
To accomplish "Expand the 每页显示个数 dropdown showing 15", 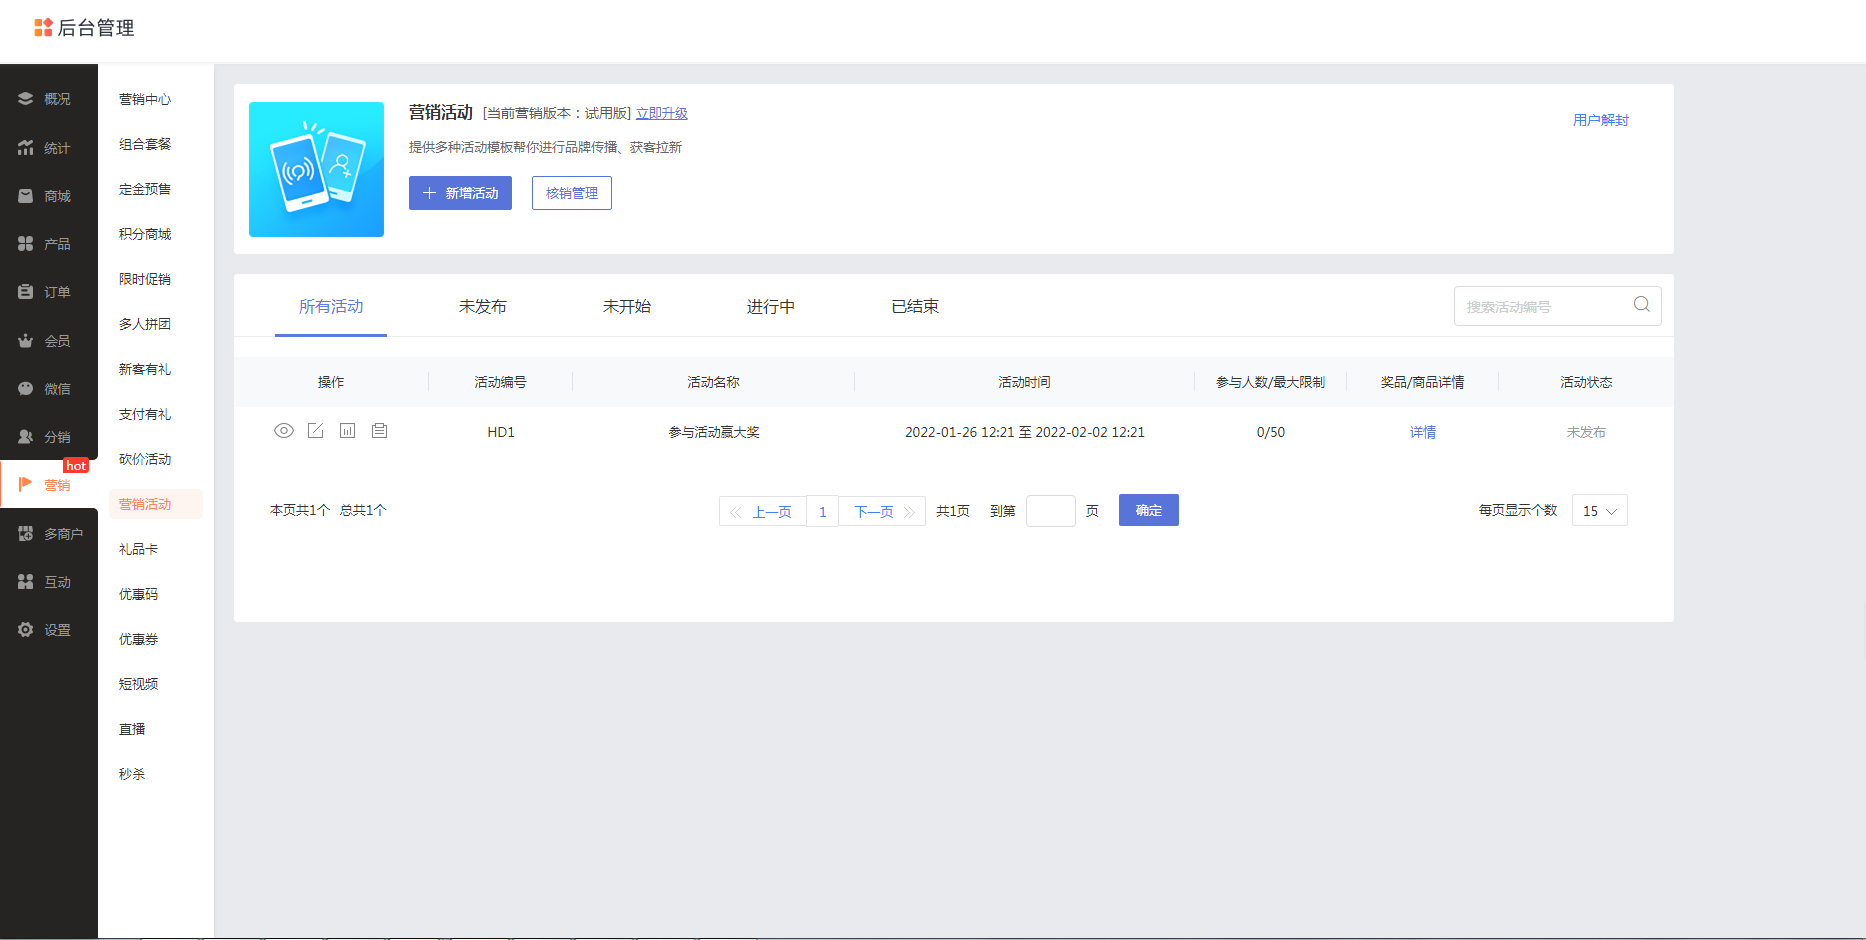I will pos(1599,511).
